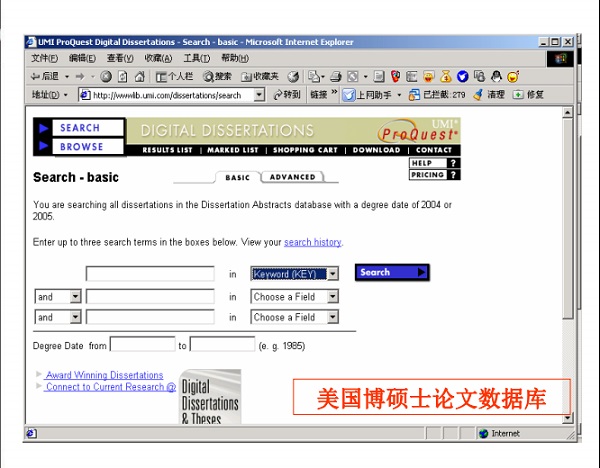600x468 pixels.
Task: Go to address with 转到 button
Action: [287, 95]
